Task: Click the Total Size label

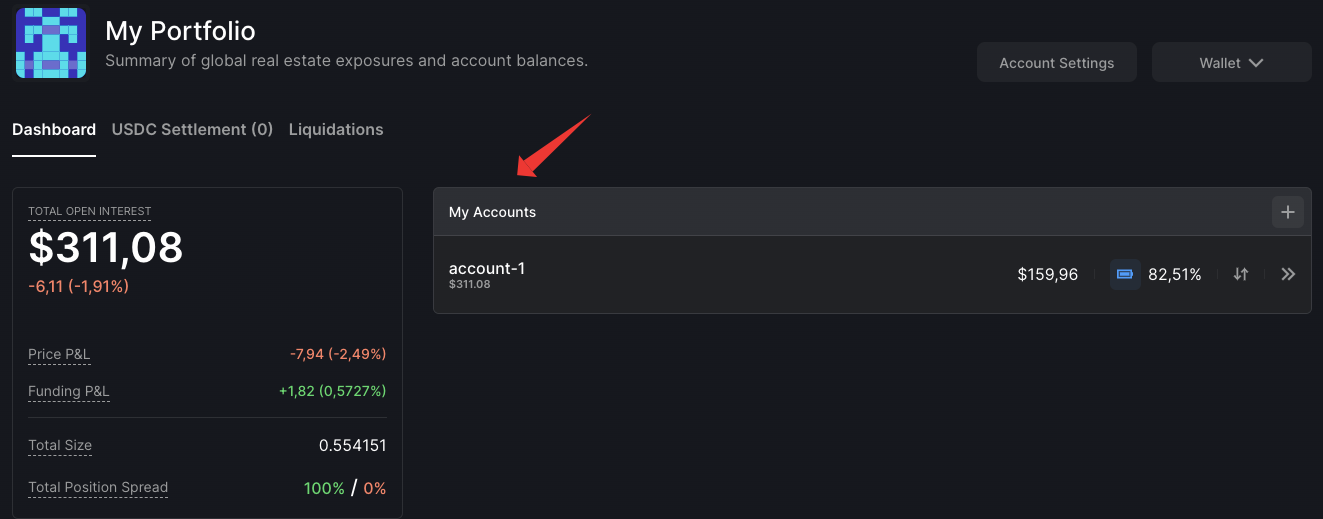Action: (x=60, y=445)
